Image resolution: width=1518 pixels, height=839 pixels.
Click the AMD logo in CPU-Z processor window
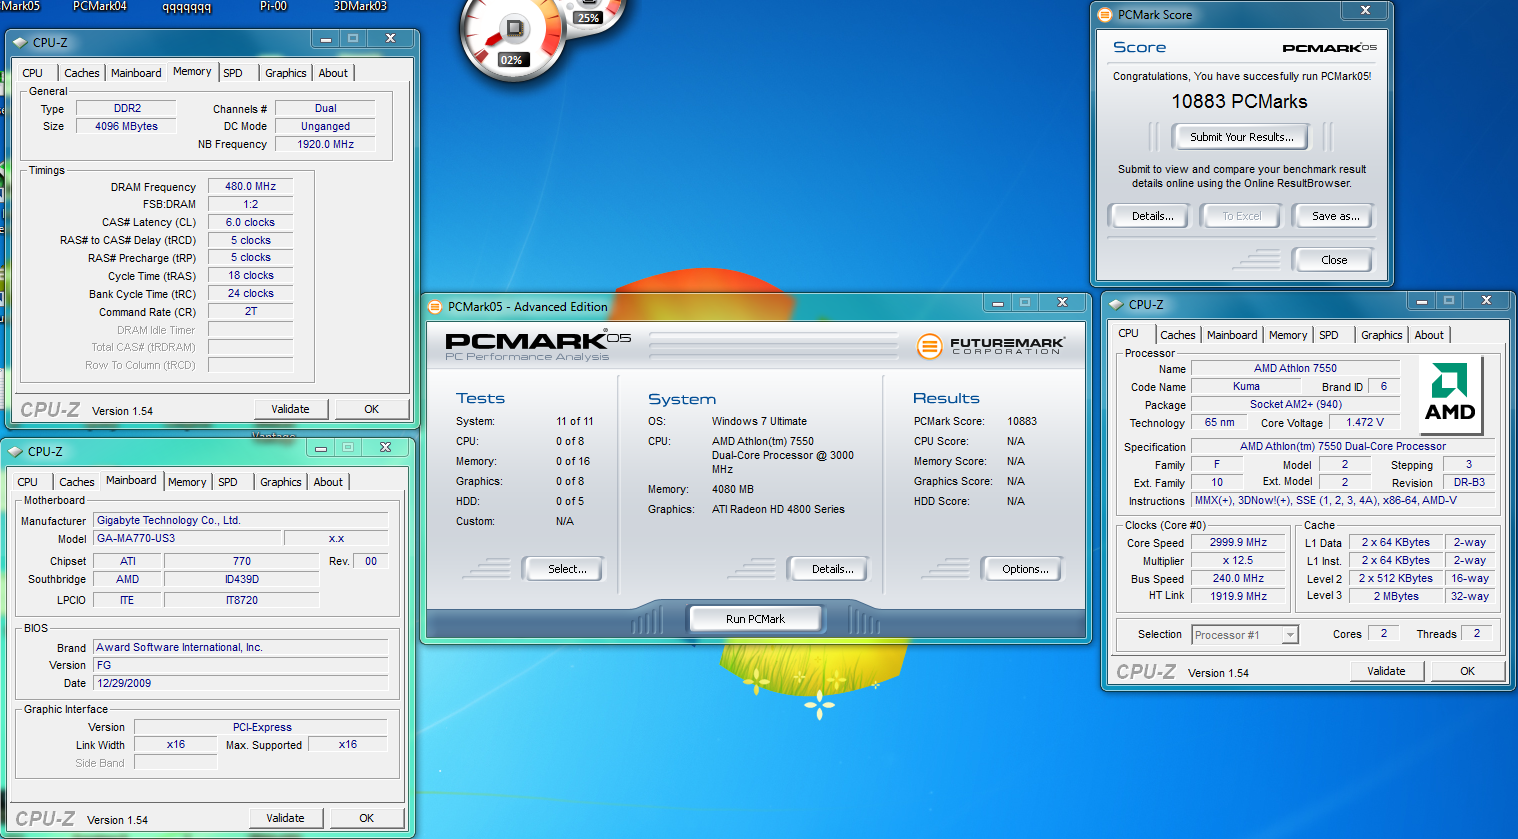[x=1450, y=394]
